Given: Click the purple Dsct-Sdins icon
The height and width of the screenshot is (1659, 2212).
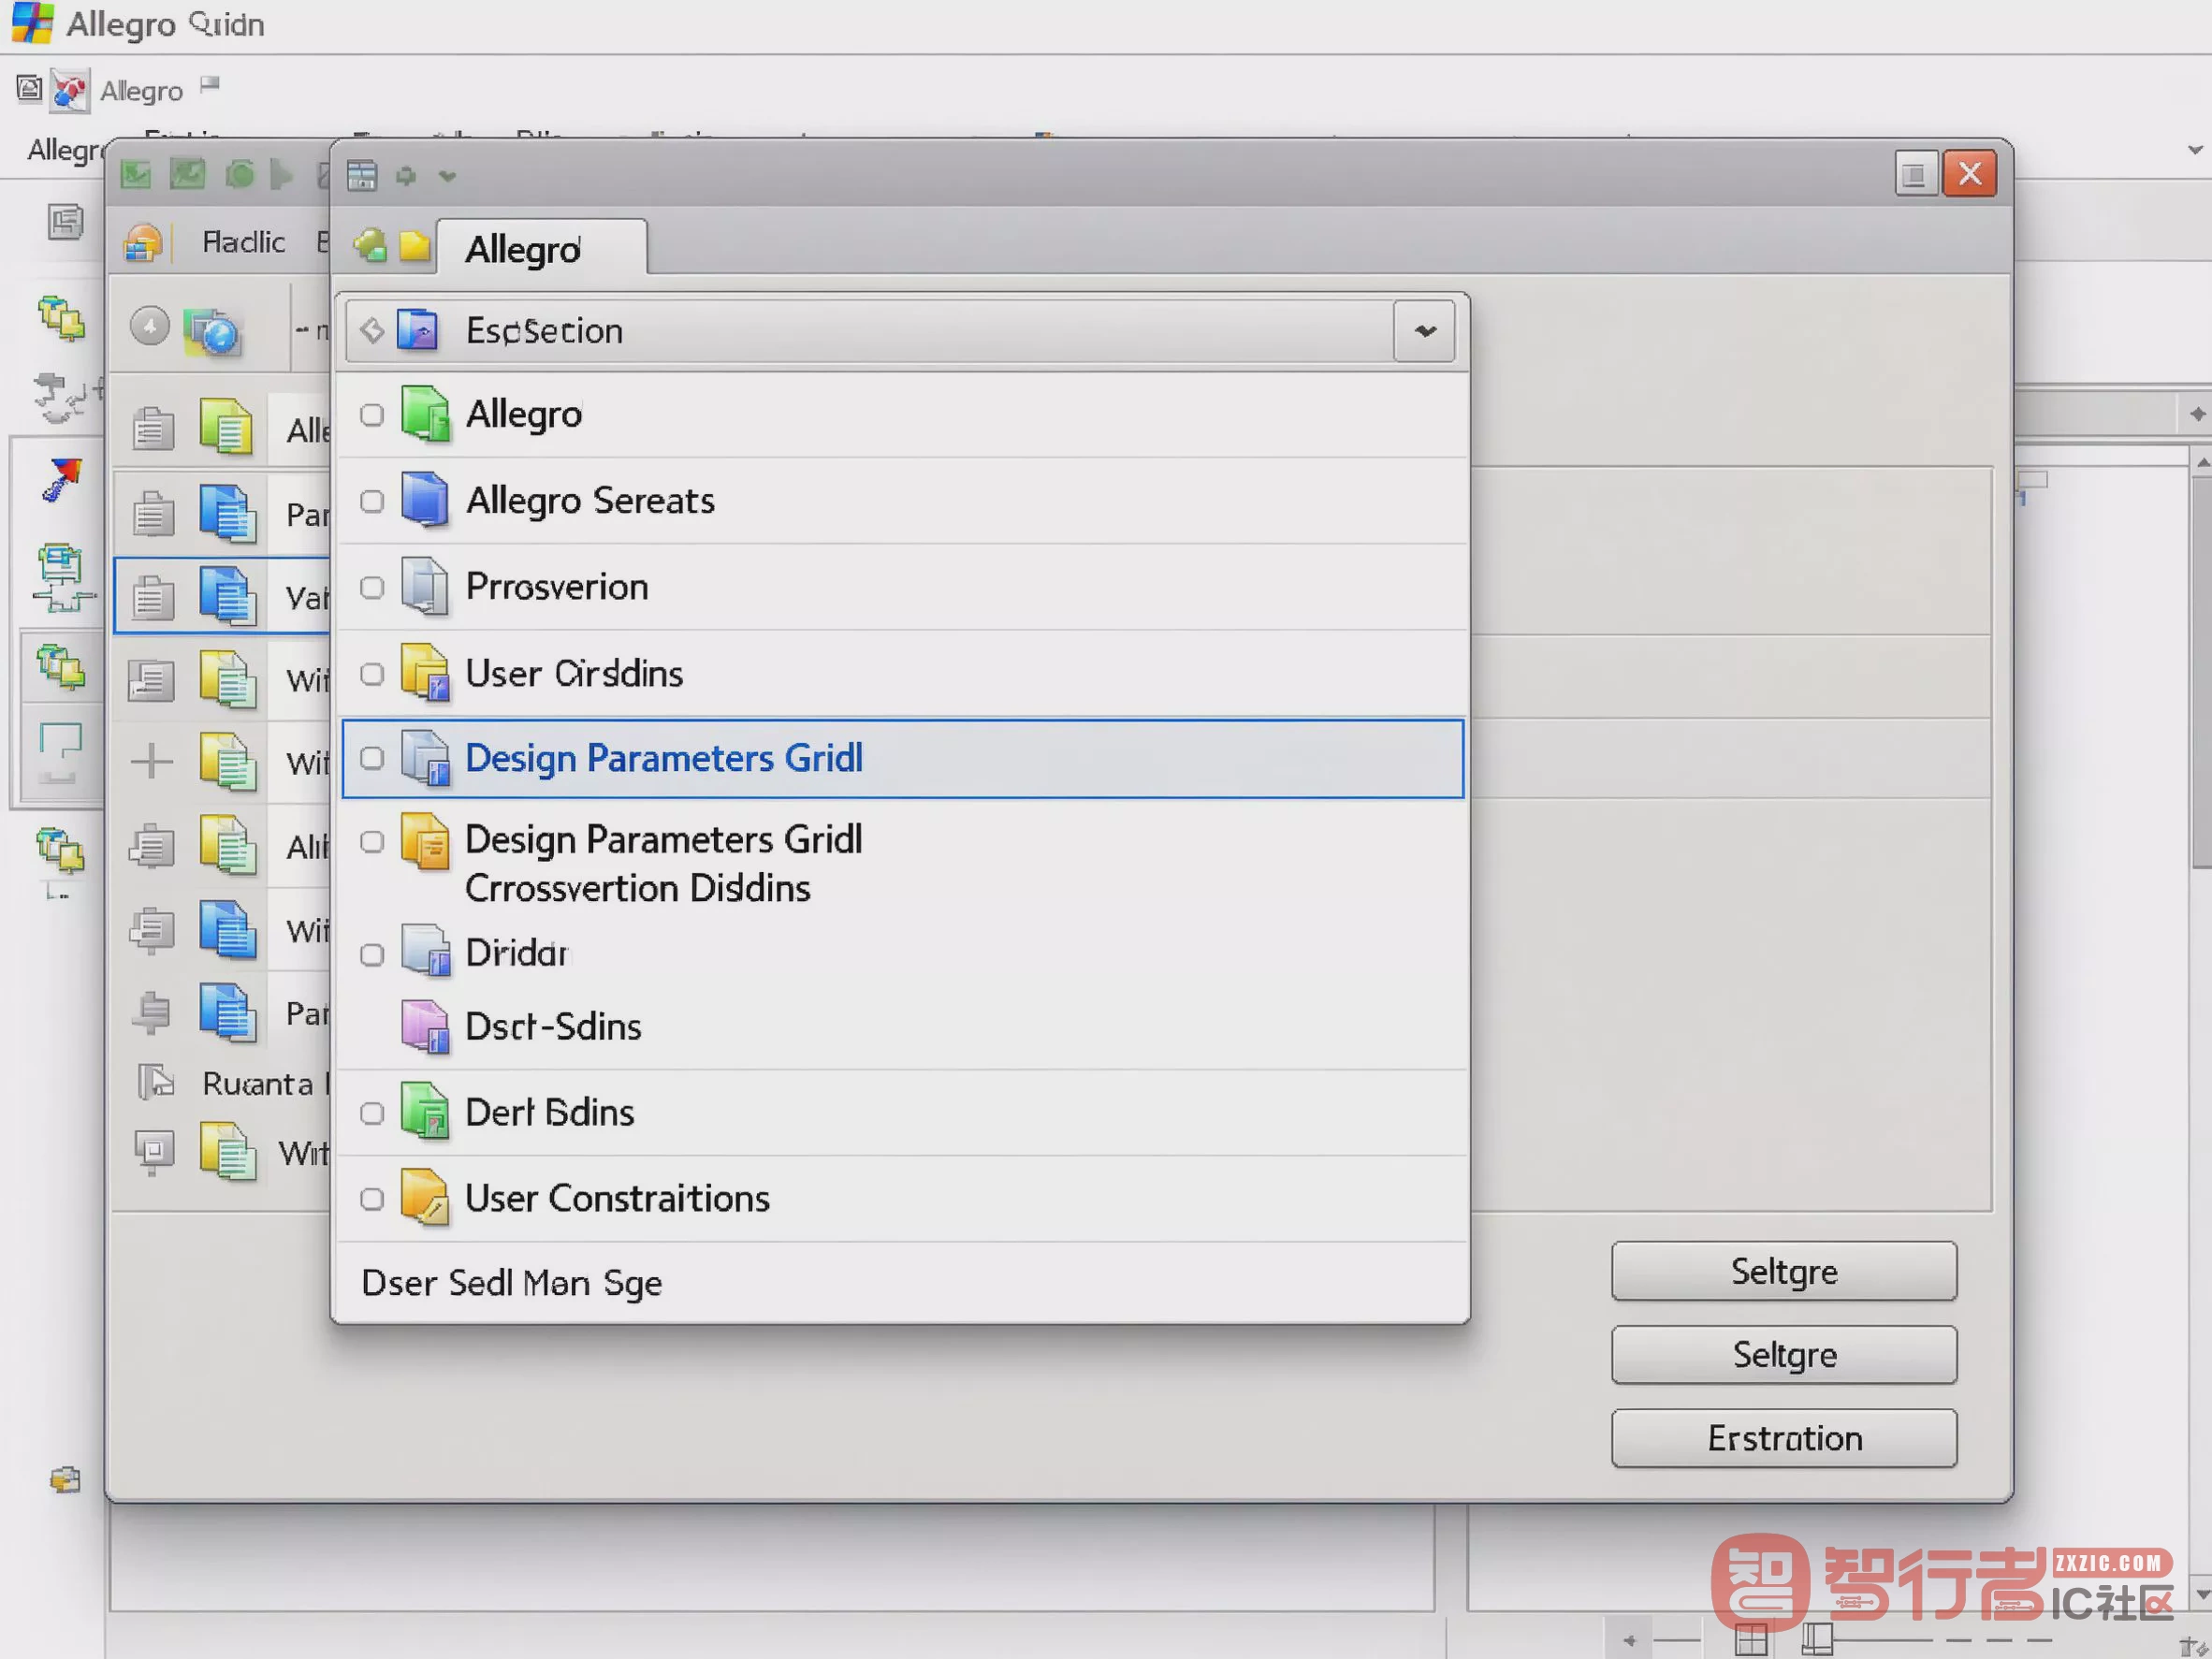Looking at the screenshot, I should 425,1026.
